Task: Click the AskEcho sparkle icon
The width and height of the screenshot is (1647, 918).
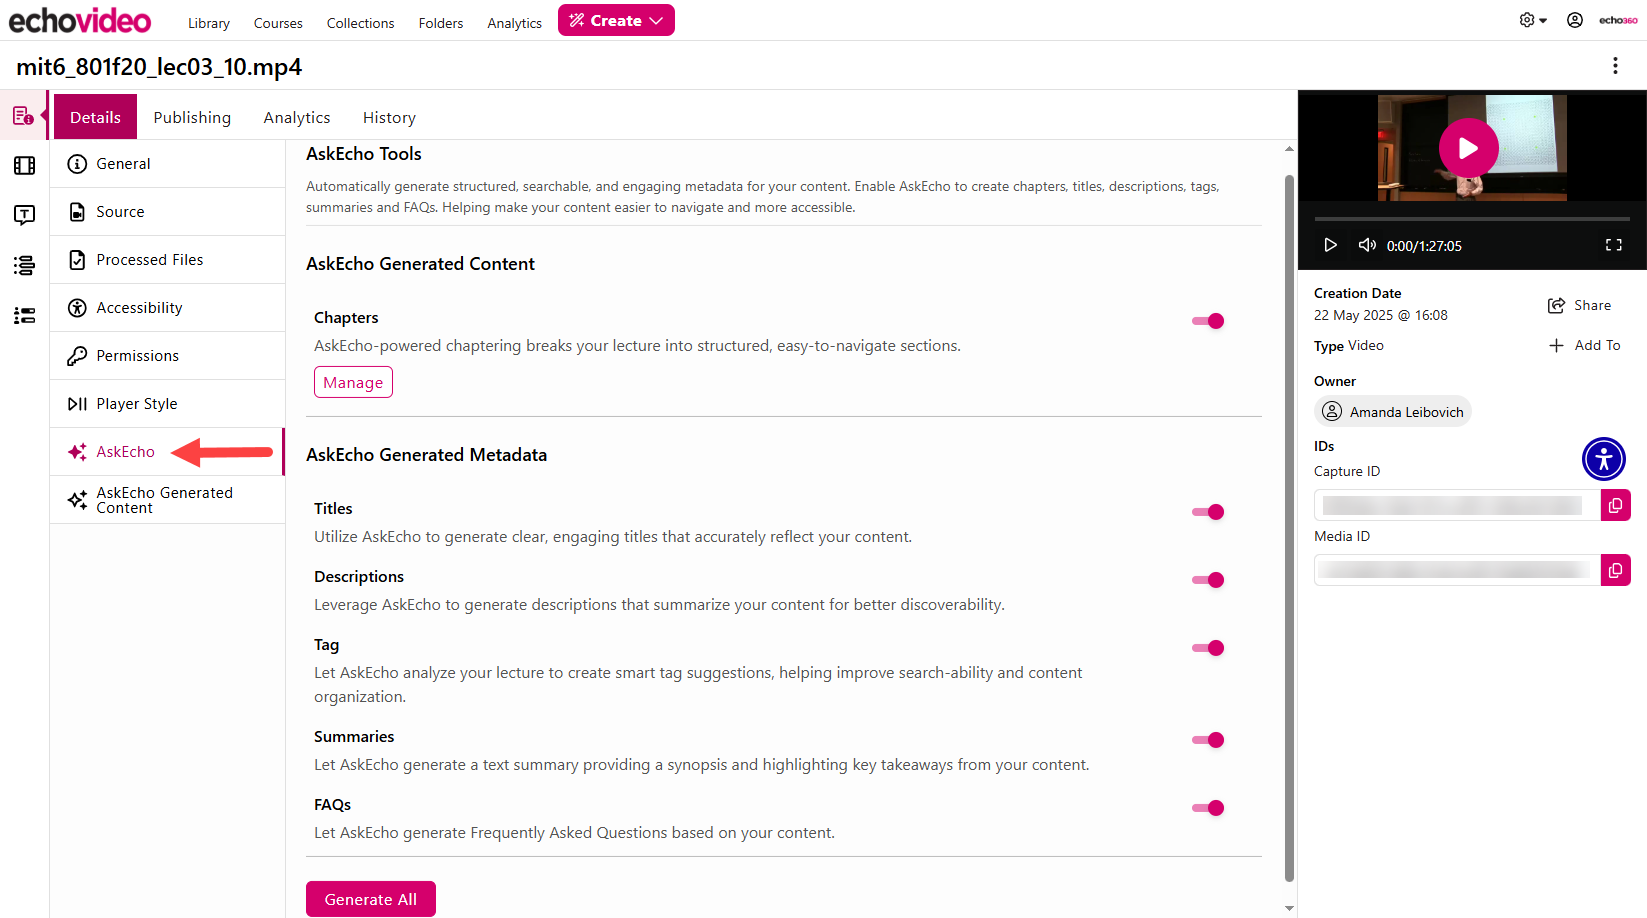Action: [x=77, y=452]
